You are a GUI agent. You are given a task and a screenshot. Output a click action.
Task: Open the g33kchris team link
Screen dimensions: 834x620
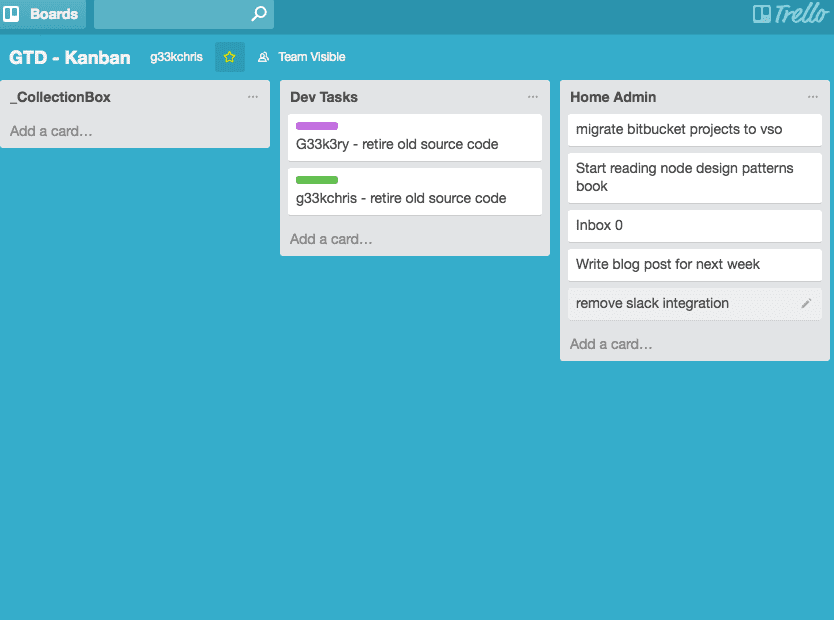click(x=176, y=57)
